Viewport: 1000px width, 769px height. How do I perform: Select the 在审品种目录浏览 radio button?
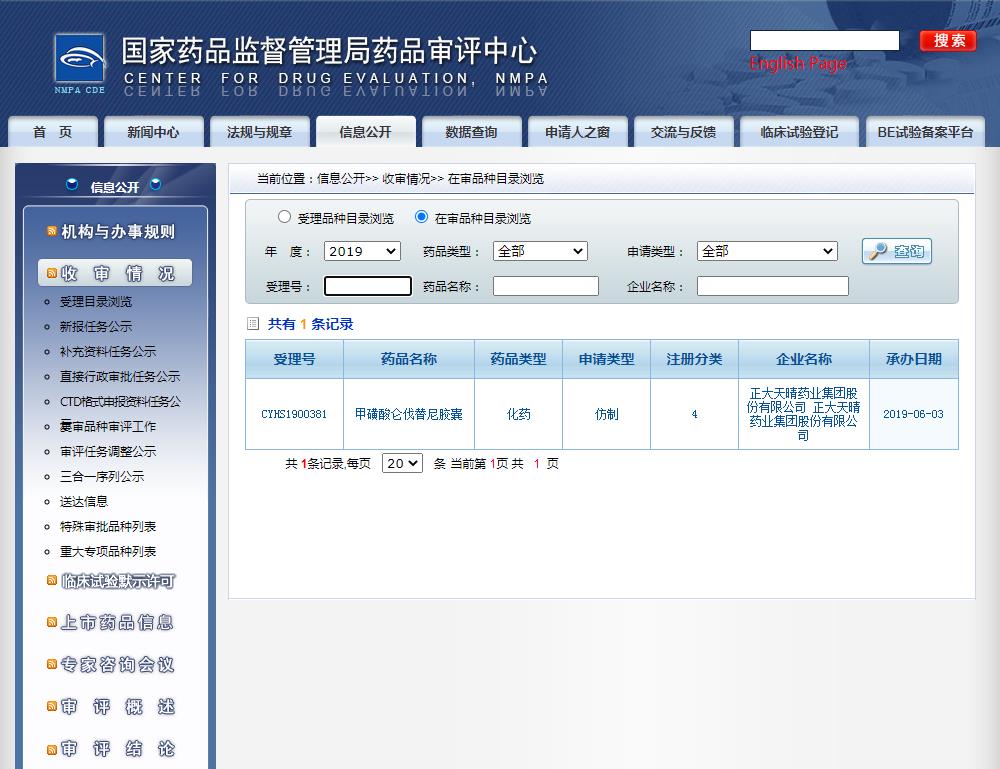point(421,217)
